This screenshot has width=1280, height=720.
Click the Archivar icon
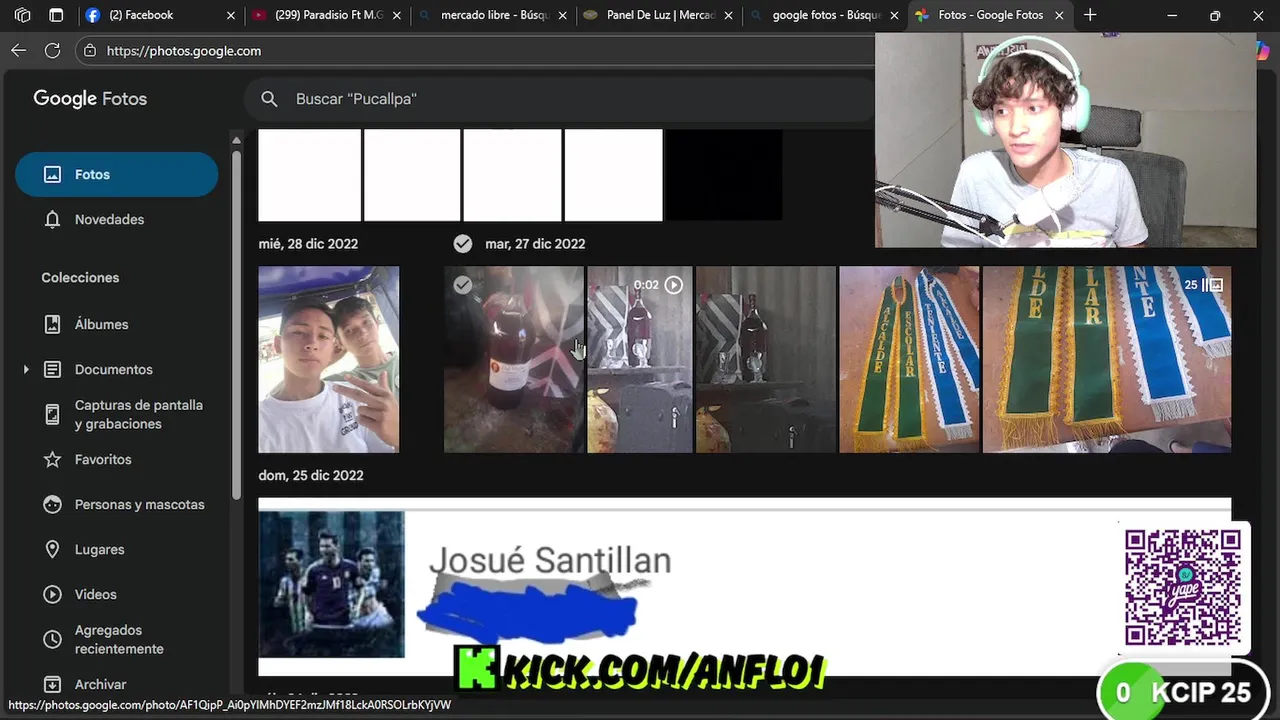53,685
